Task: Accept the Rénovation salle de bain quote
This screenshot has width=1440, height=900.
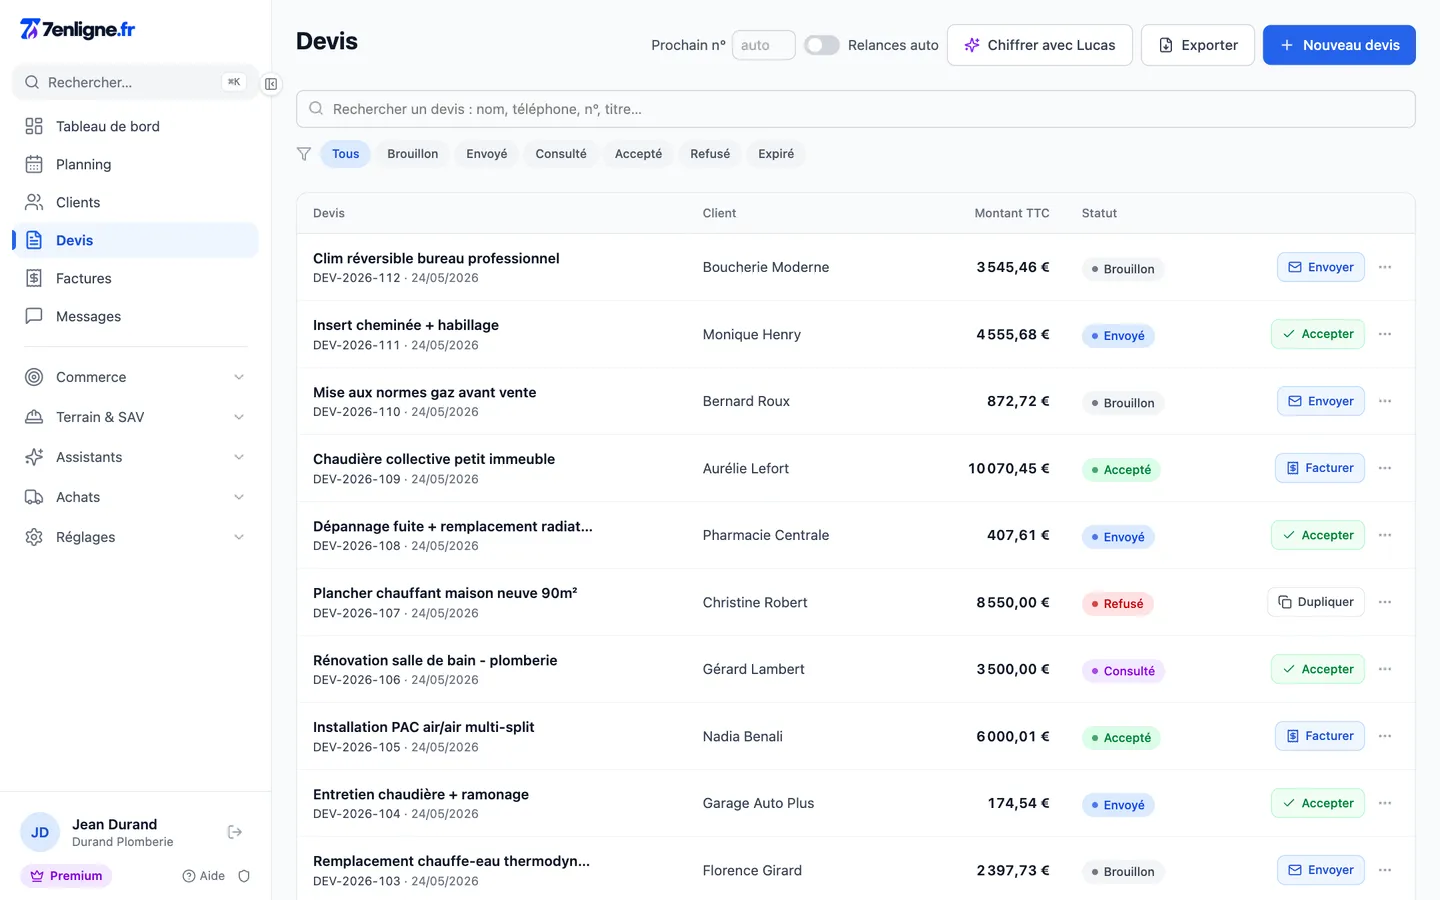Action: (1318, 669)
